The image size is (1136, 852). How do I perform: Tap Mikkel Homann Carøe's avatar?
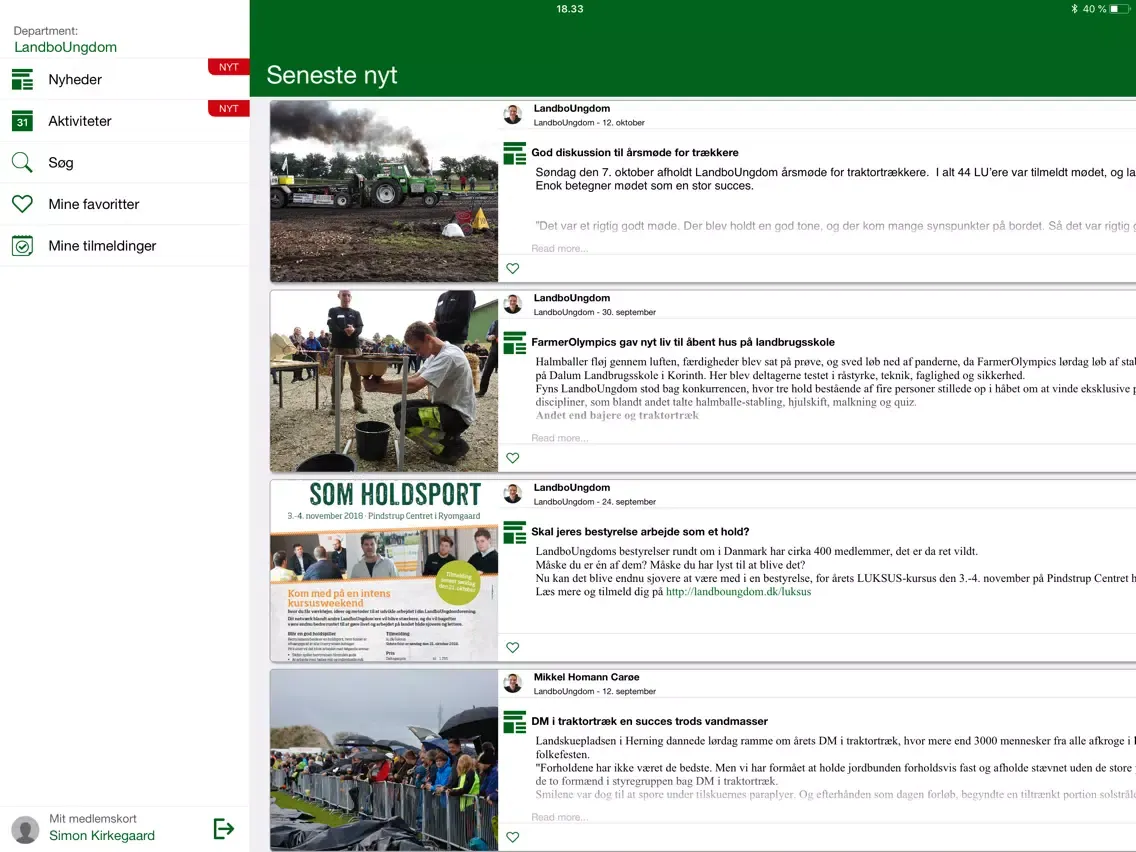coord(513,683)
